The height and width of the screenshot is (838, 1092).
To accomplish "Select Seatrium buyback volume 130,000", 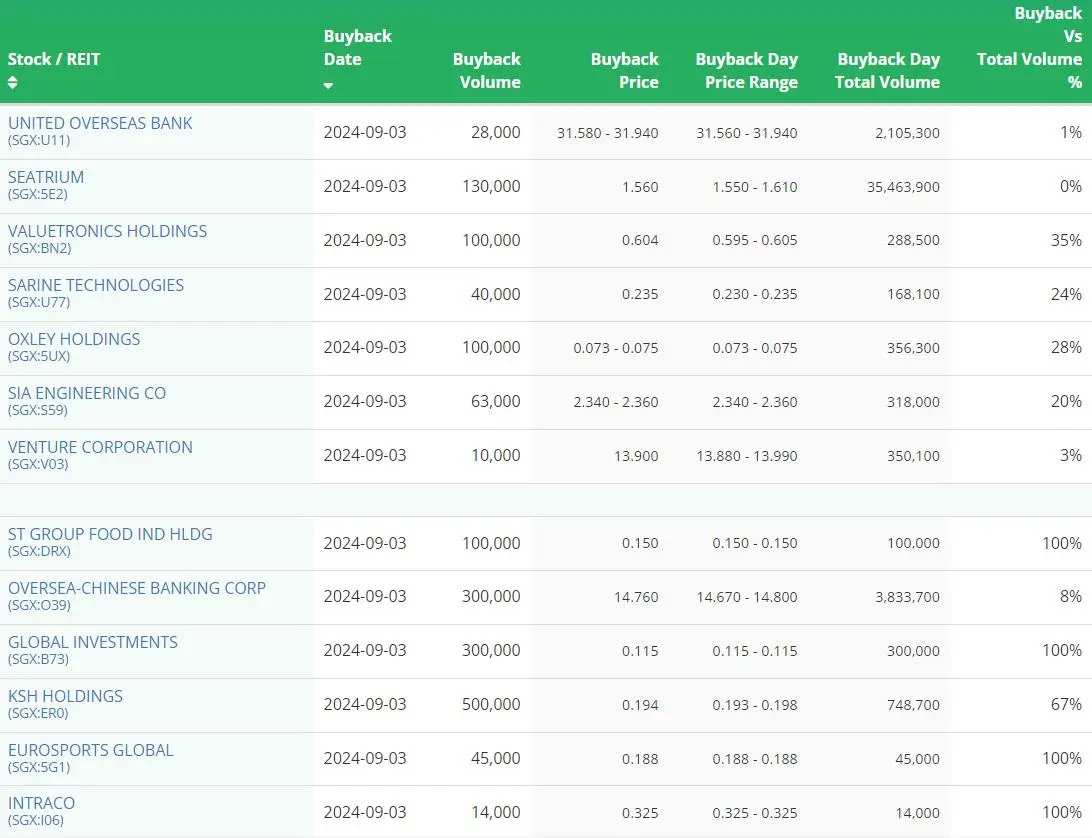I will tap(491, 187).
